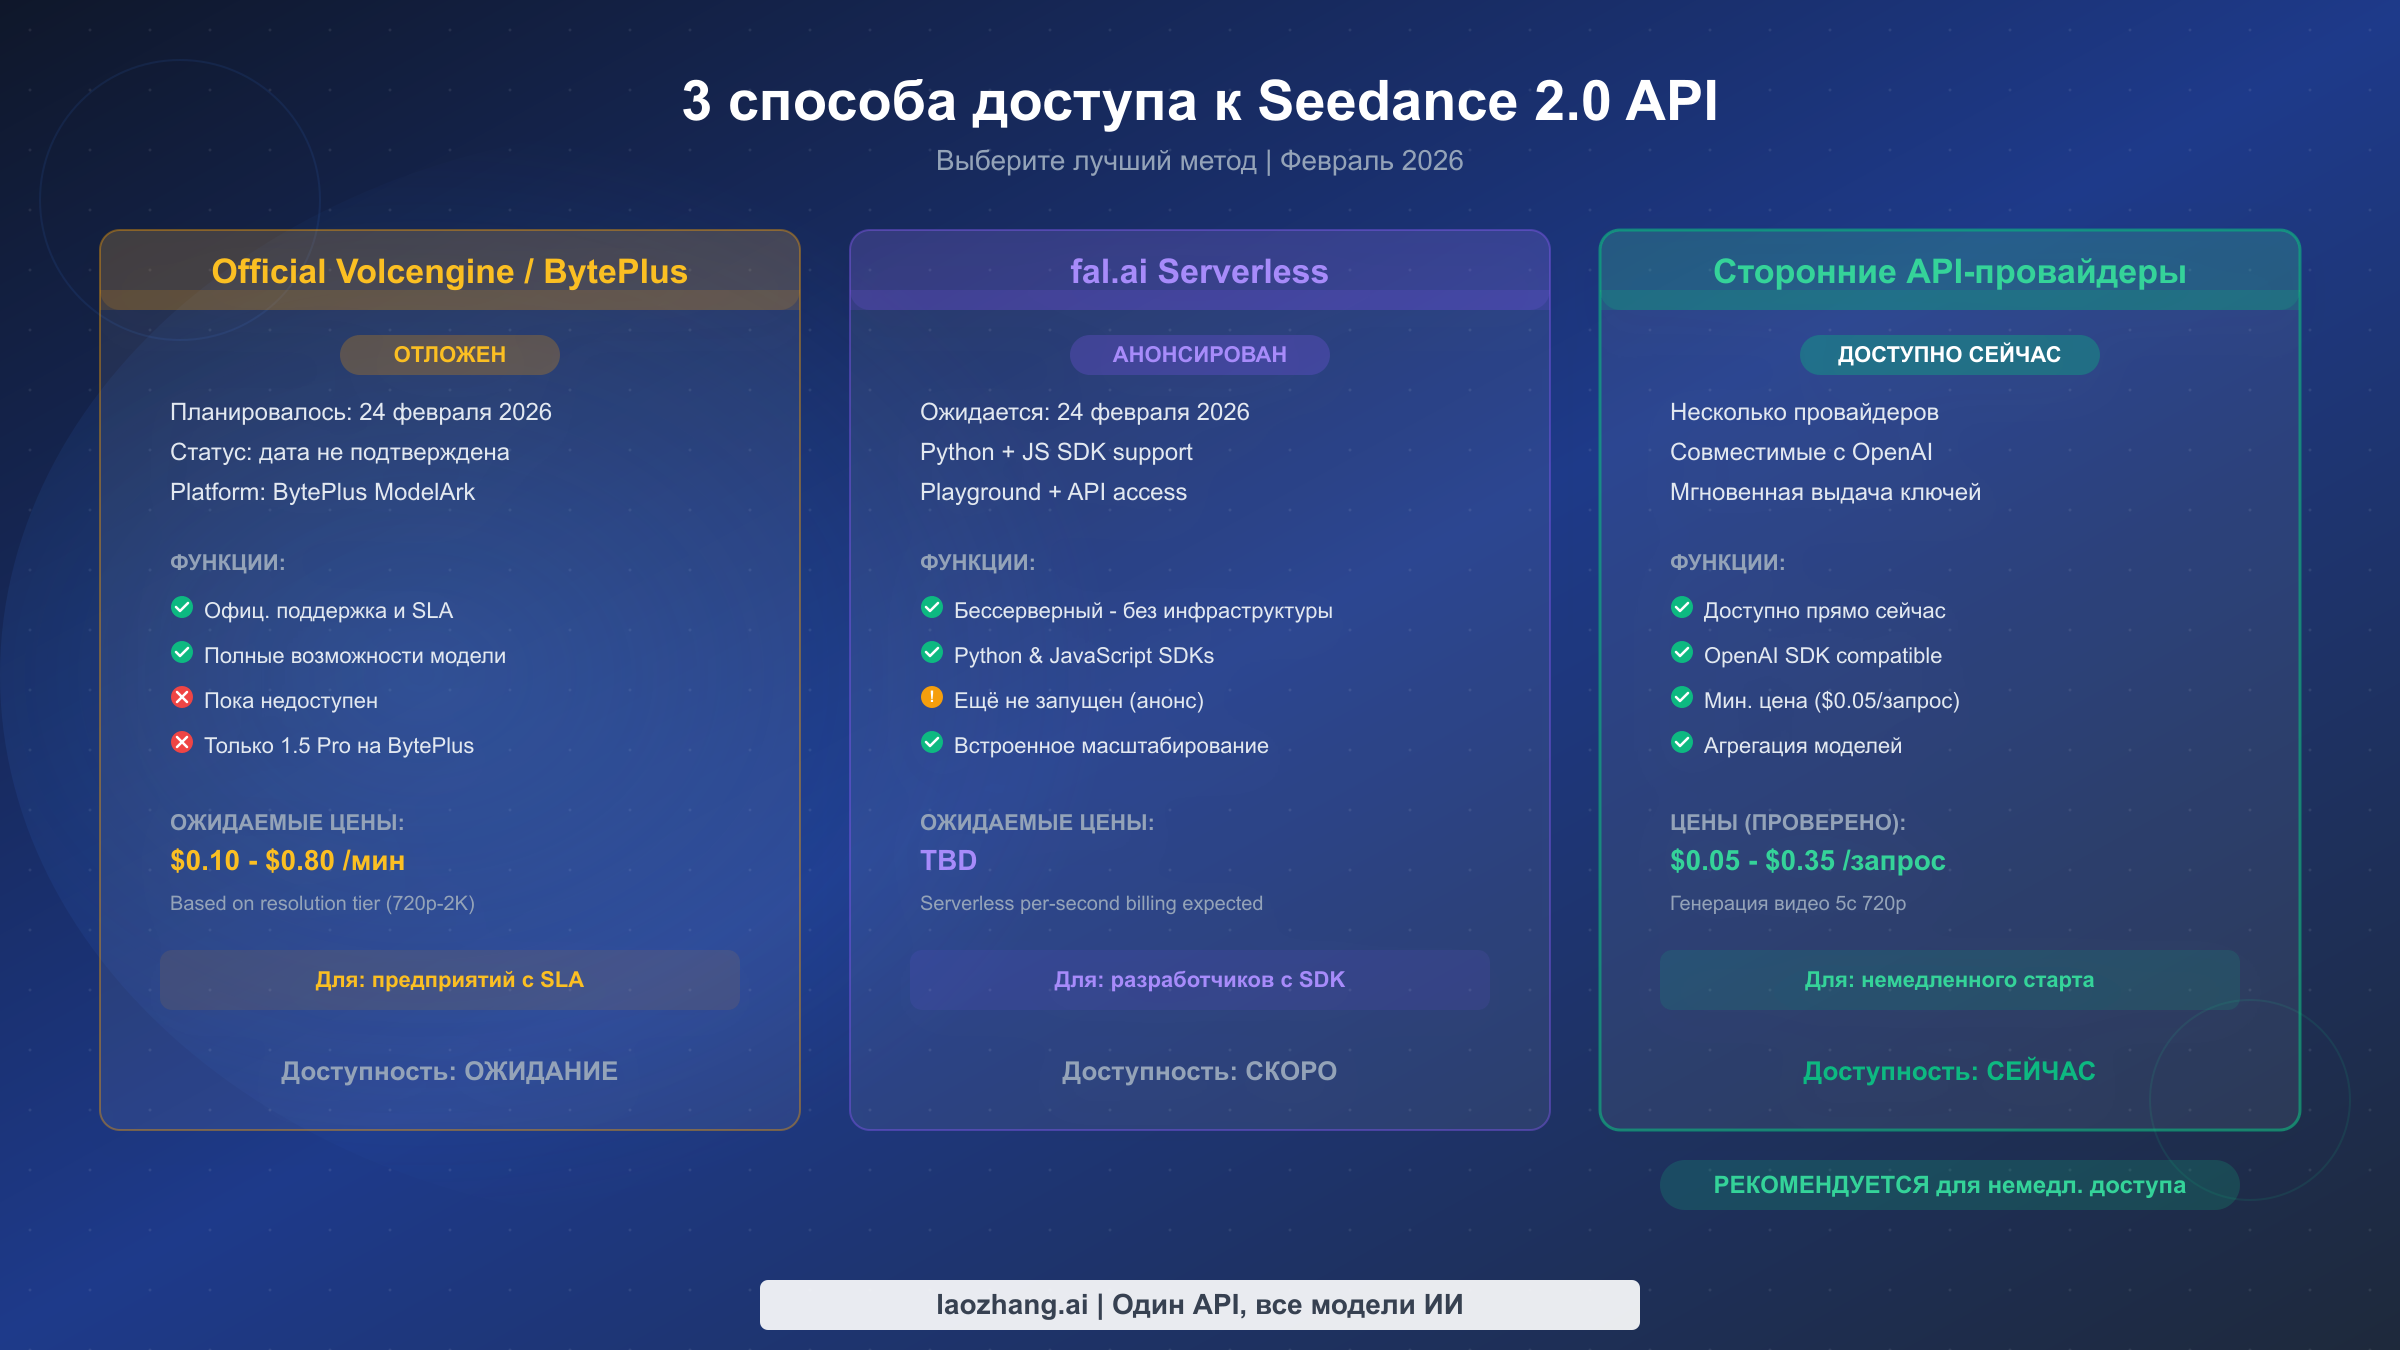
Task: Click the checkmark beside 'Python & JavaScript SDKs'
Action: (x=932, y=655)
